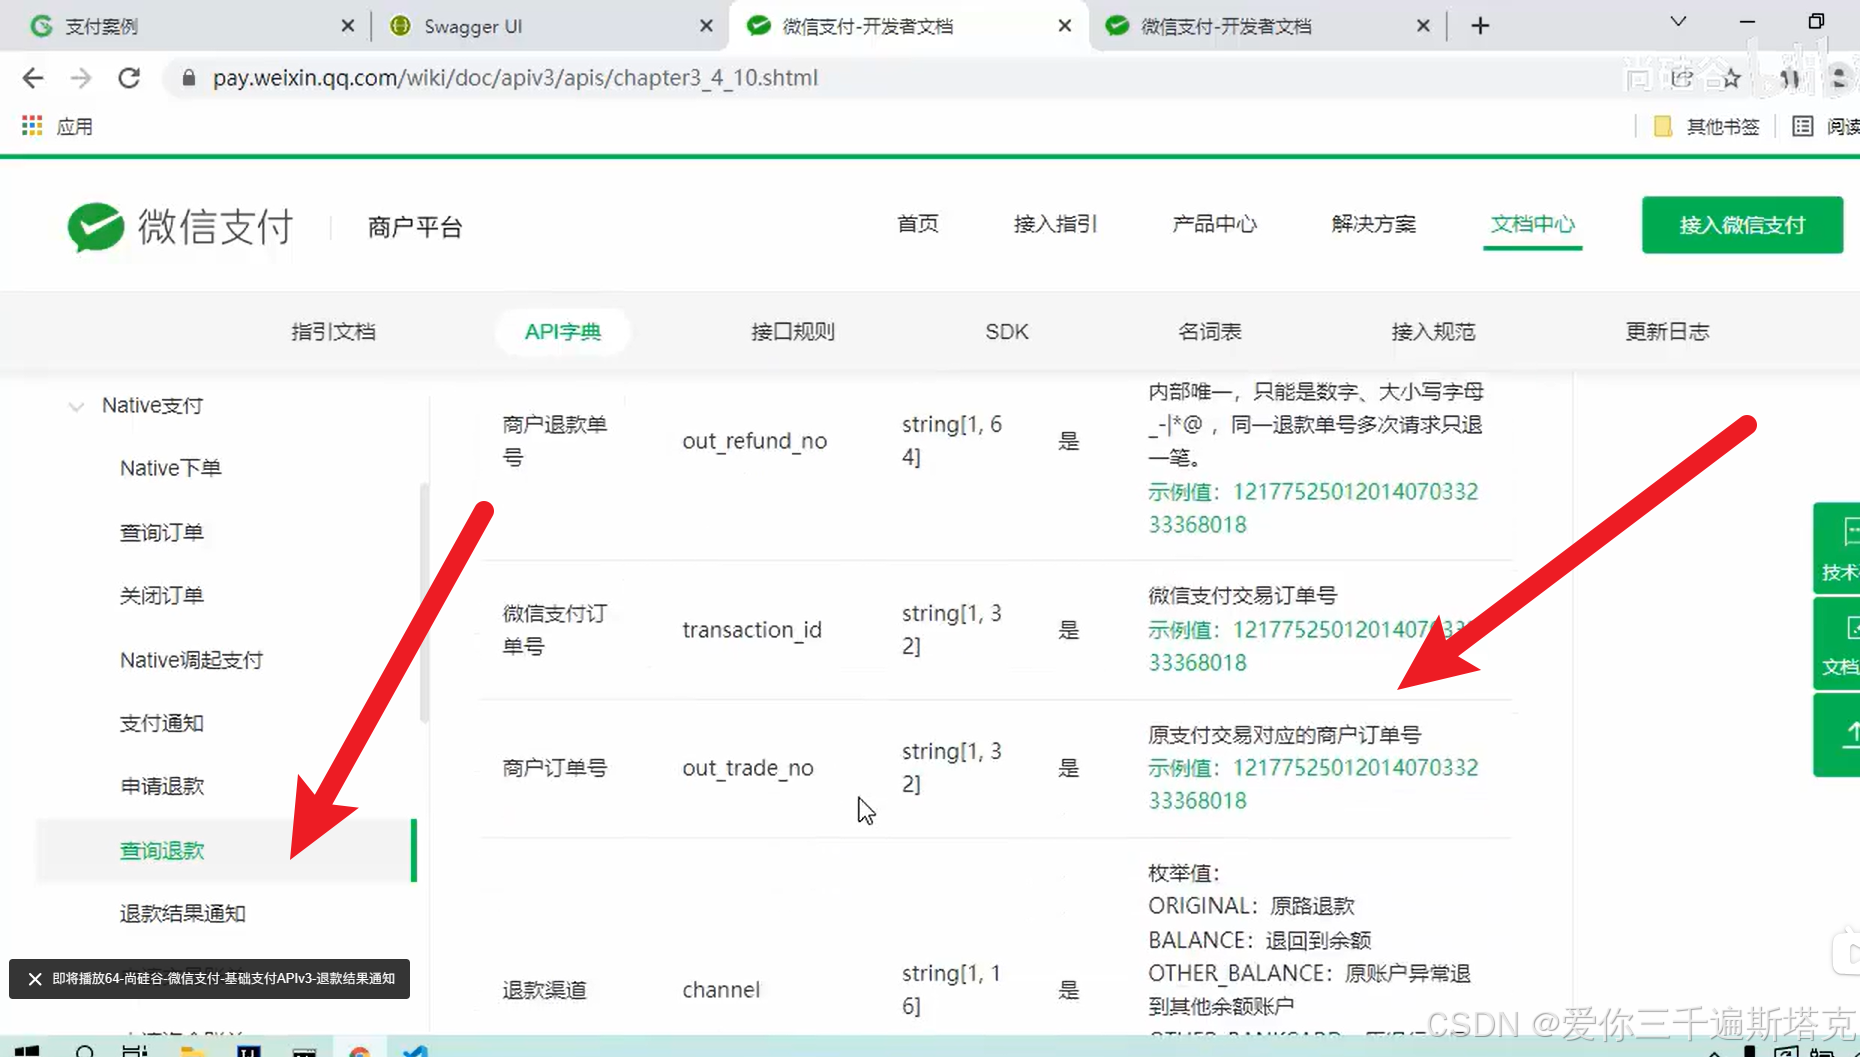Click the channel field name
Viewport: 1860px width, 1057px height.
[721, 990]
